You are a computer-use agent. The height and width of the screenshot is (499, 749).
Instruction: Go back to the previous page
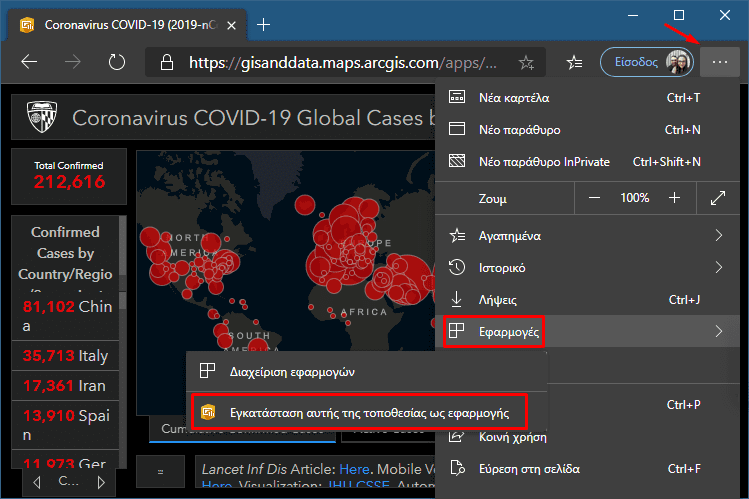[29, 62]
